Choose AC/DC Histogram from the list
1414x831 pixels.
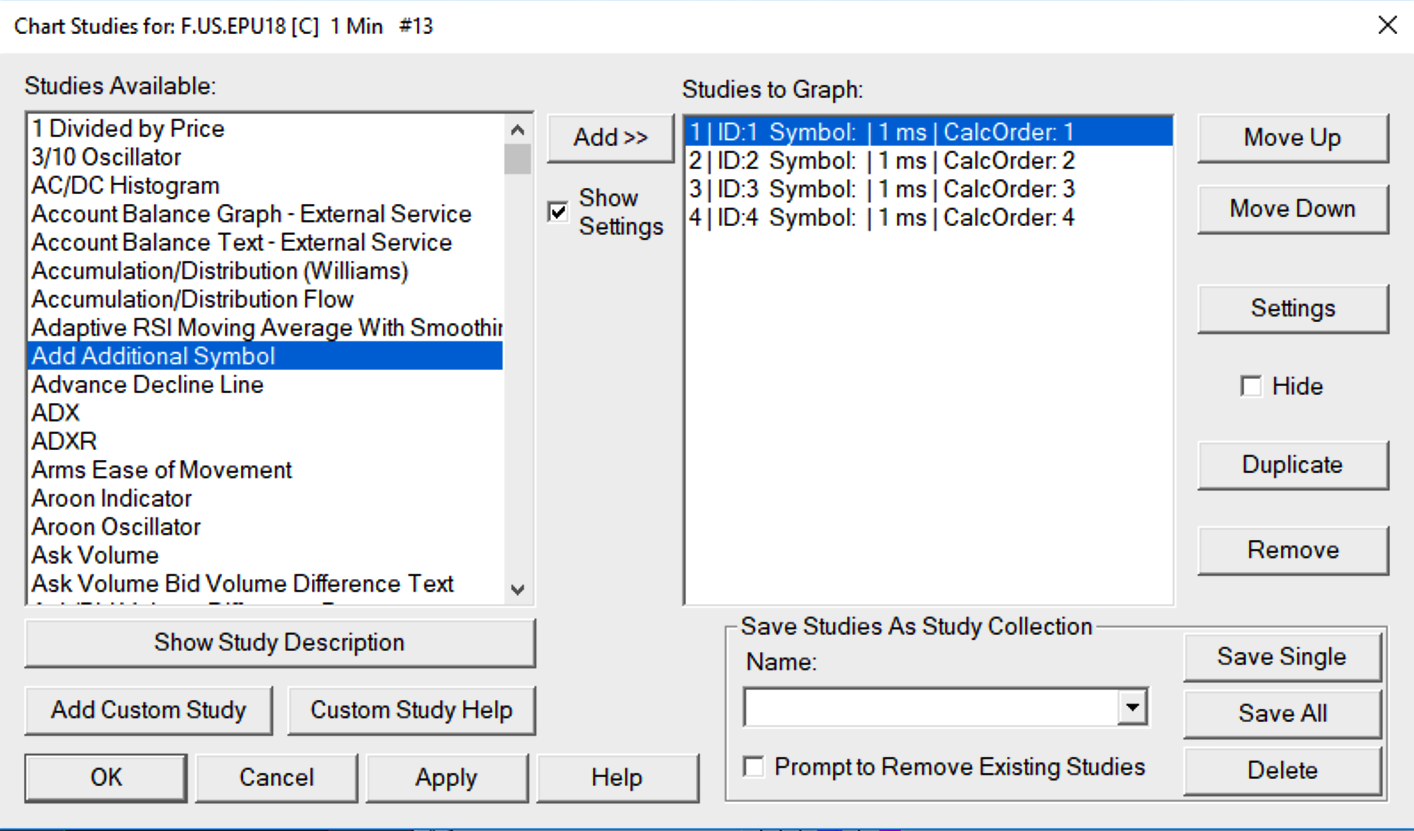pos(265,186)
